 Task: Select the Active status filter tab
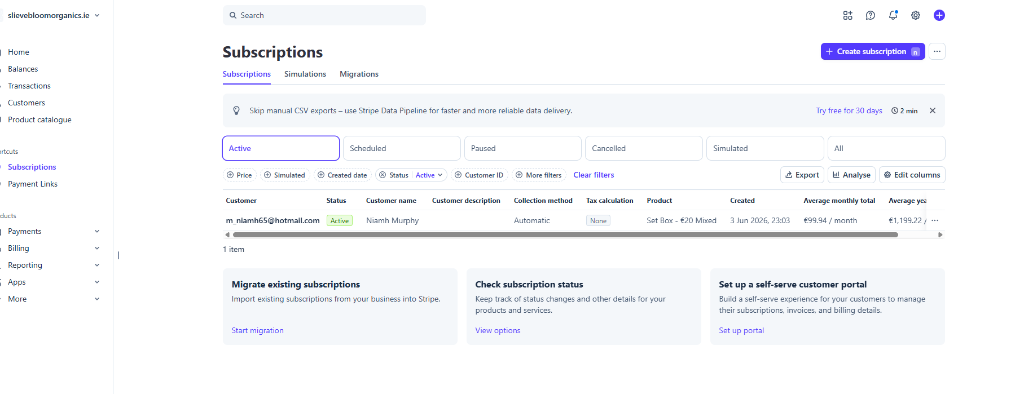coord(281,148)
